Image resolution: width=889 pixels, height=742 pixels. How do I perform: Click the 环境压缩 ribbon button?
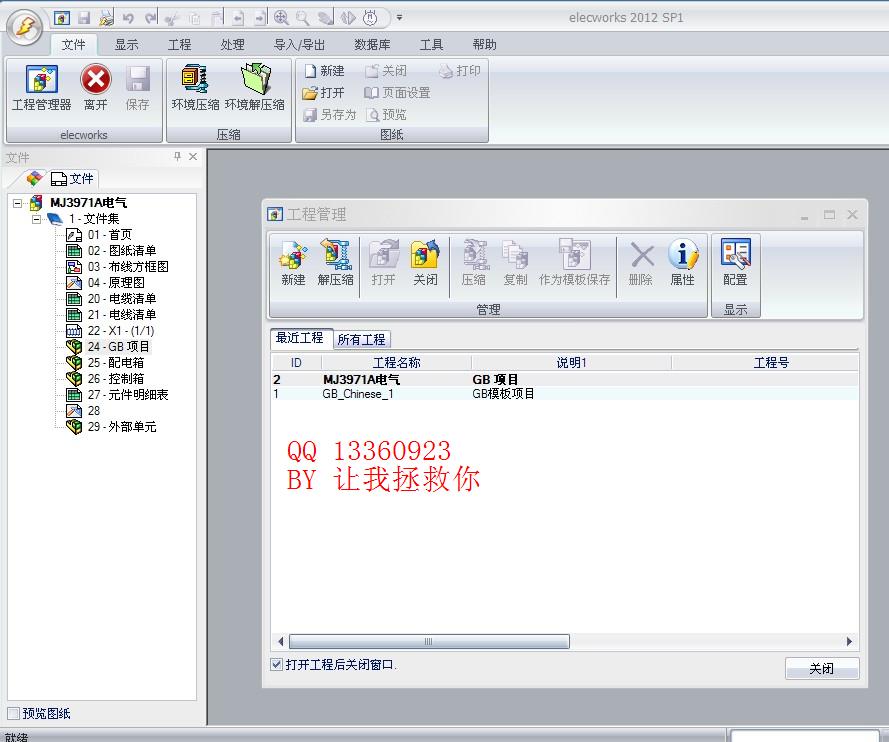click(196, 88)
